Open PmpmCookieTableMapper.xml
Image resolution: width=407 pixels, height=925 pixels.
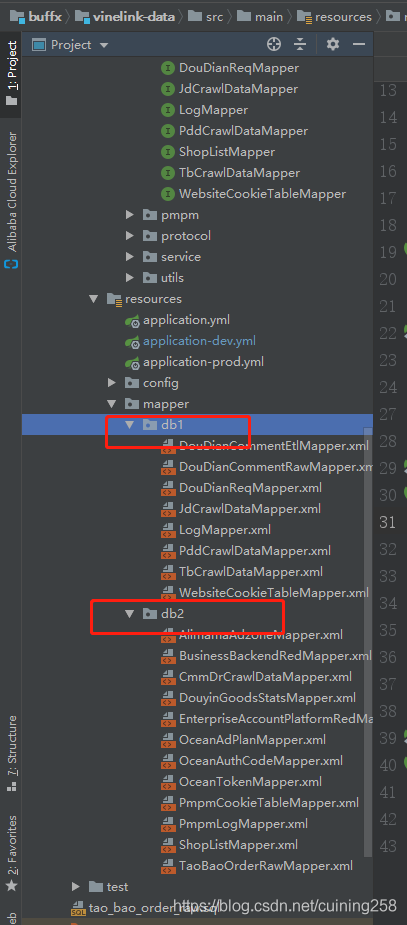[x=269, y=803]
